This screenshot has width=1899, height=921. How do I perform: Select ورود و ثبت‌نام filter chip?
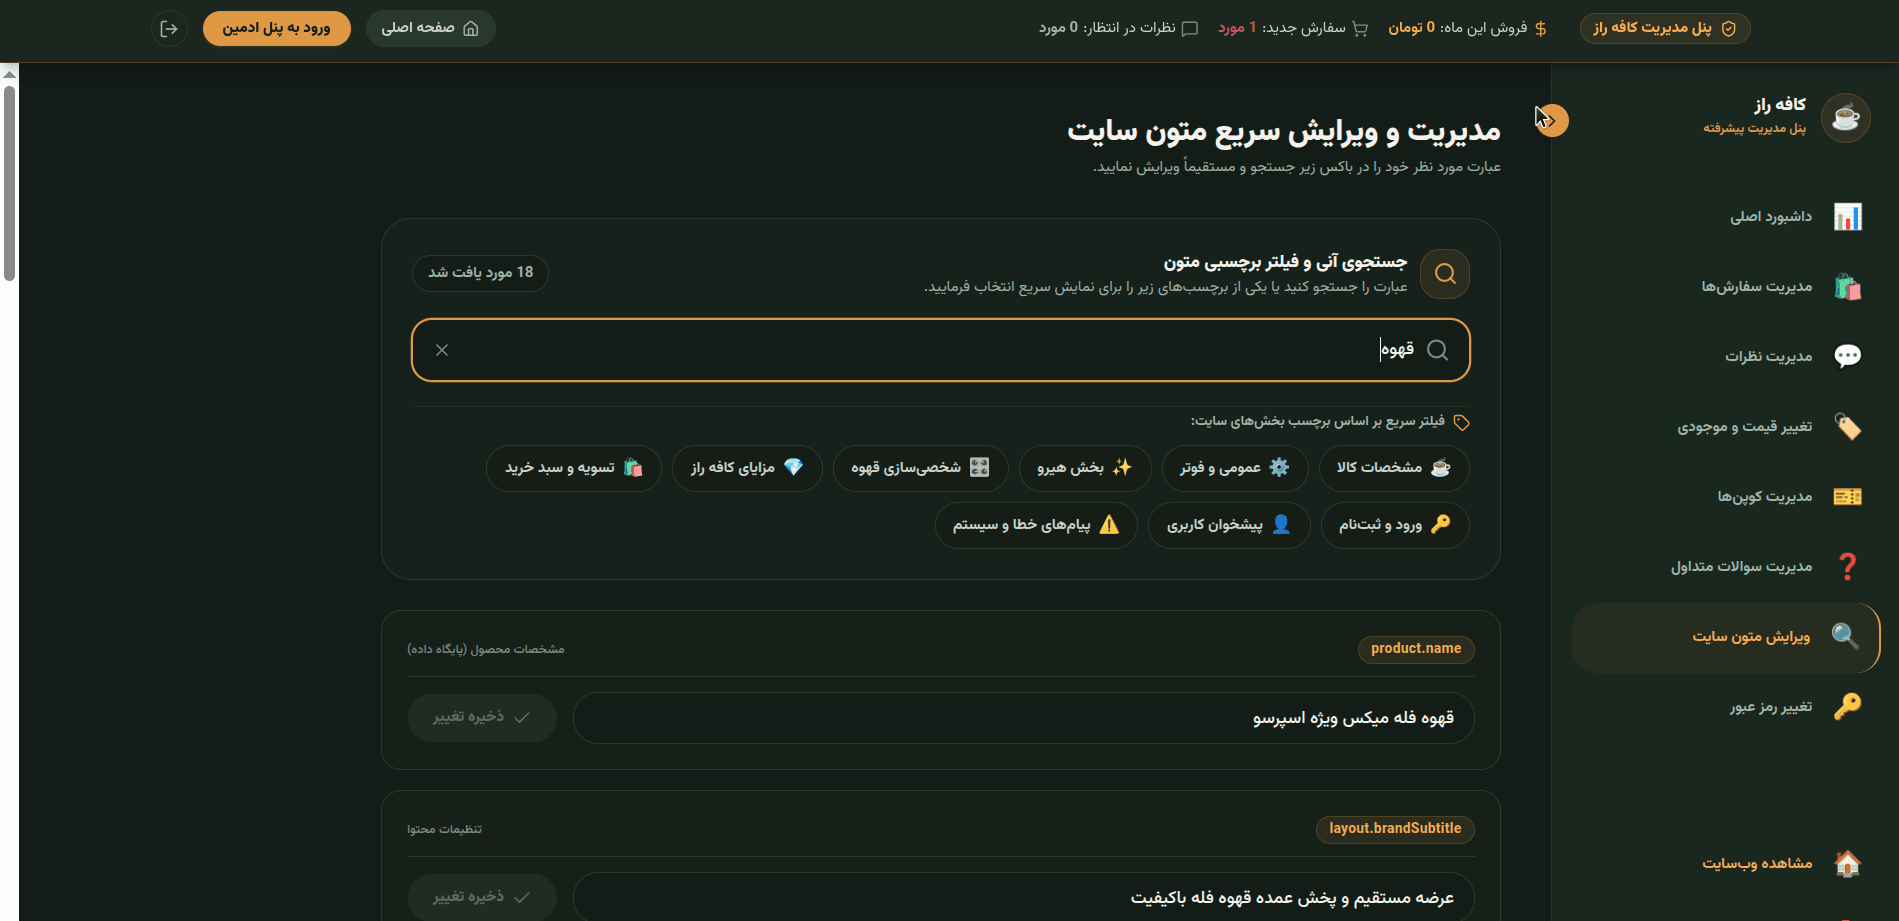click(1395, 525)
